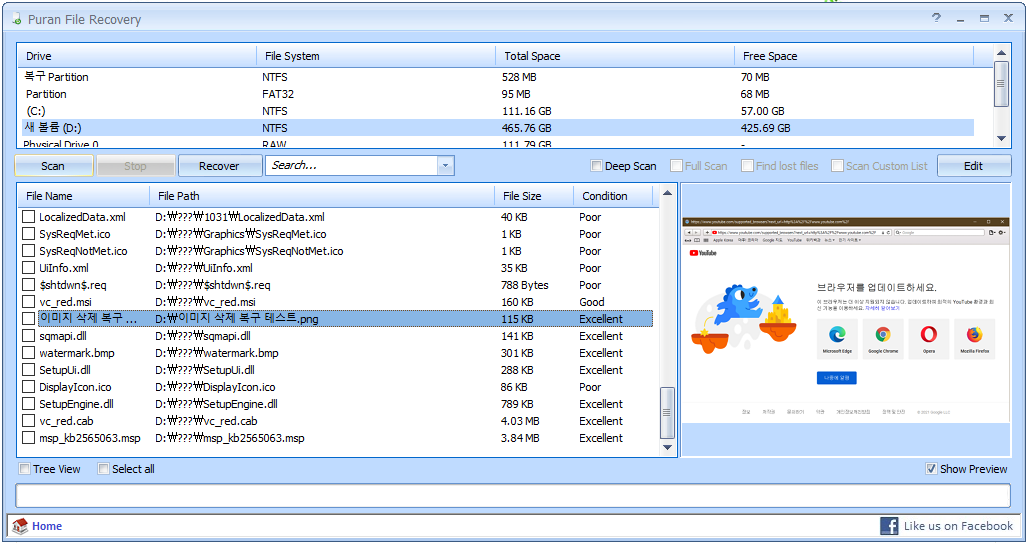Click the Home house icon

pos(20,526)
